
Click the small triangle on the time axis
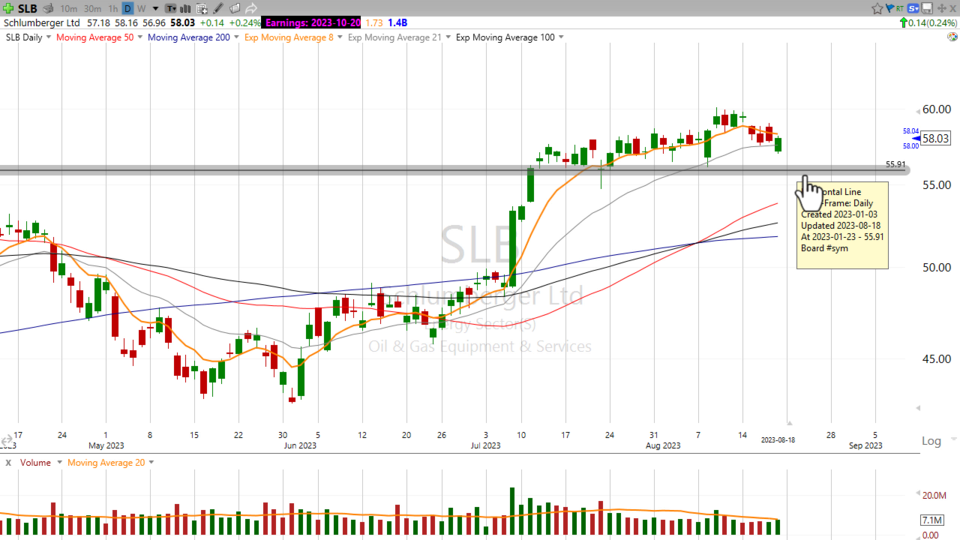tap(790, 423)
